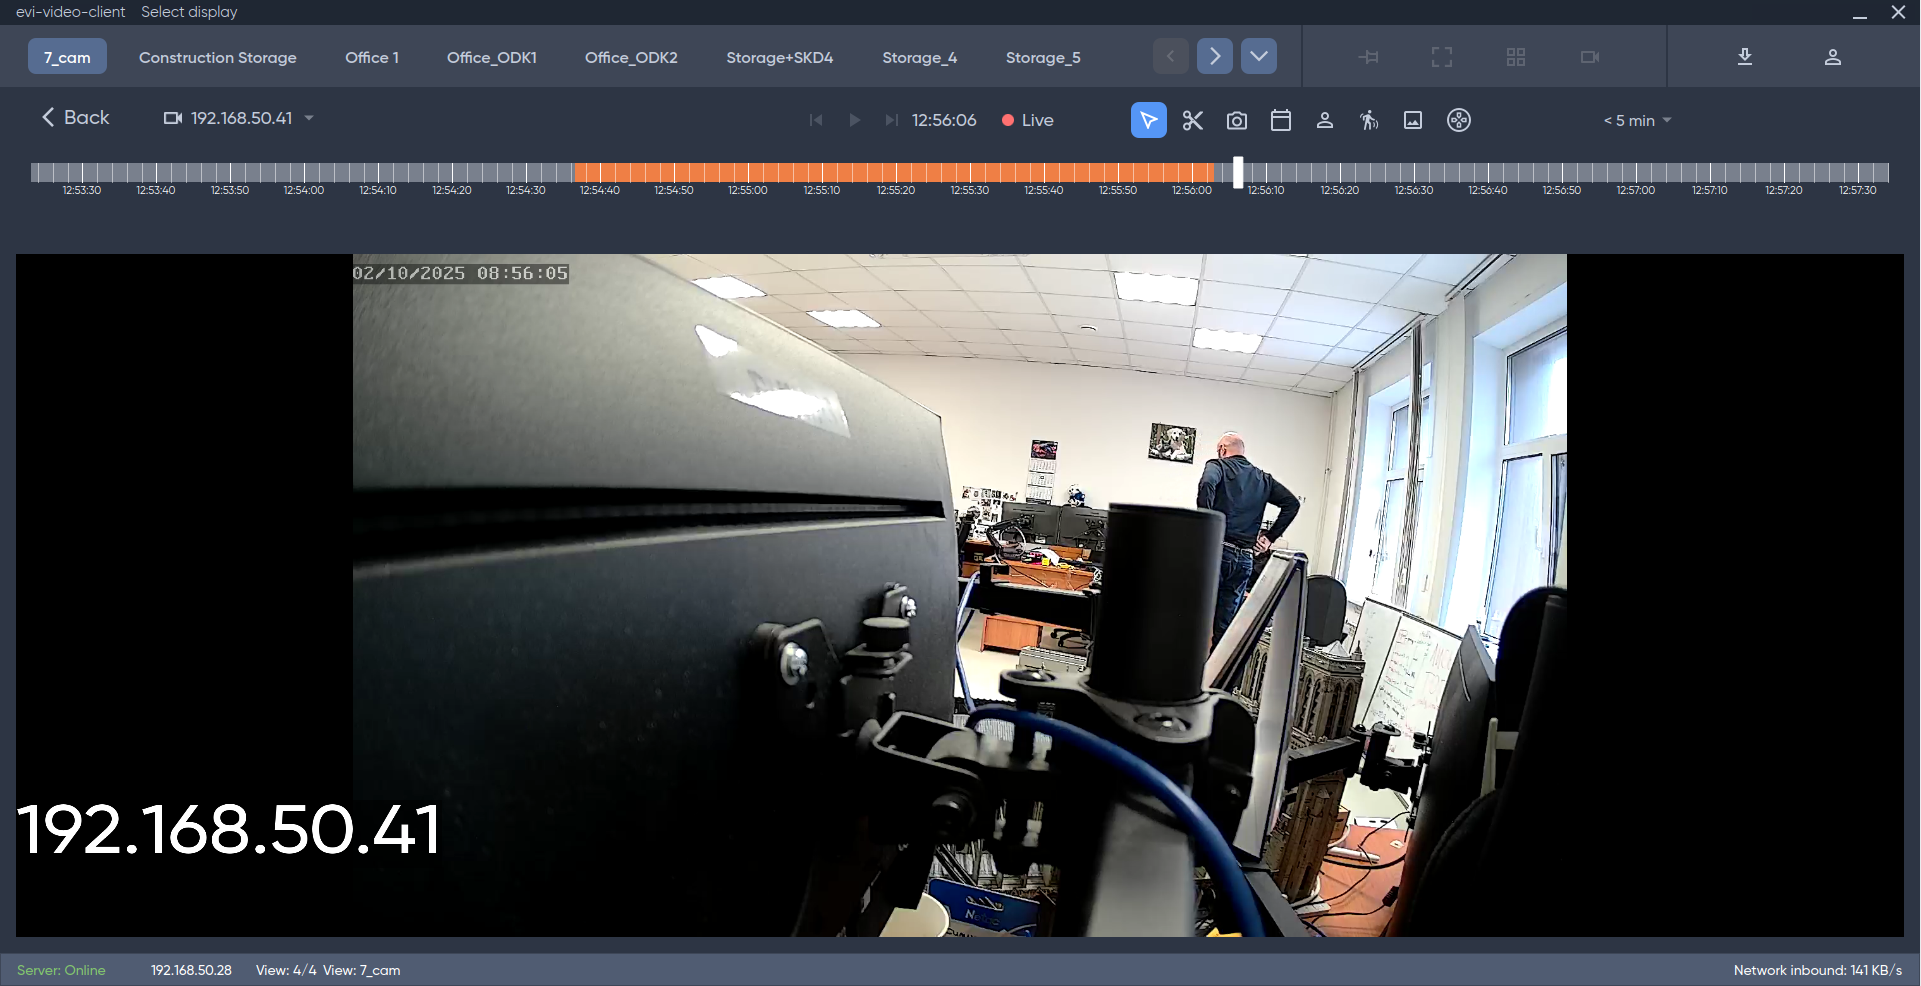Viewport: 1921px width, 986px height.
Task: Open the PTZ/fisheye wheel icon
Action: click(1459, 120)
